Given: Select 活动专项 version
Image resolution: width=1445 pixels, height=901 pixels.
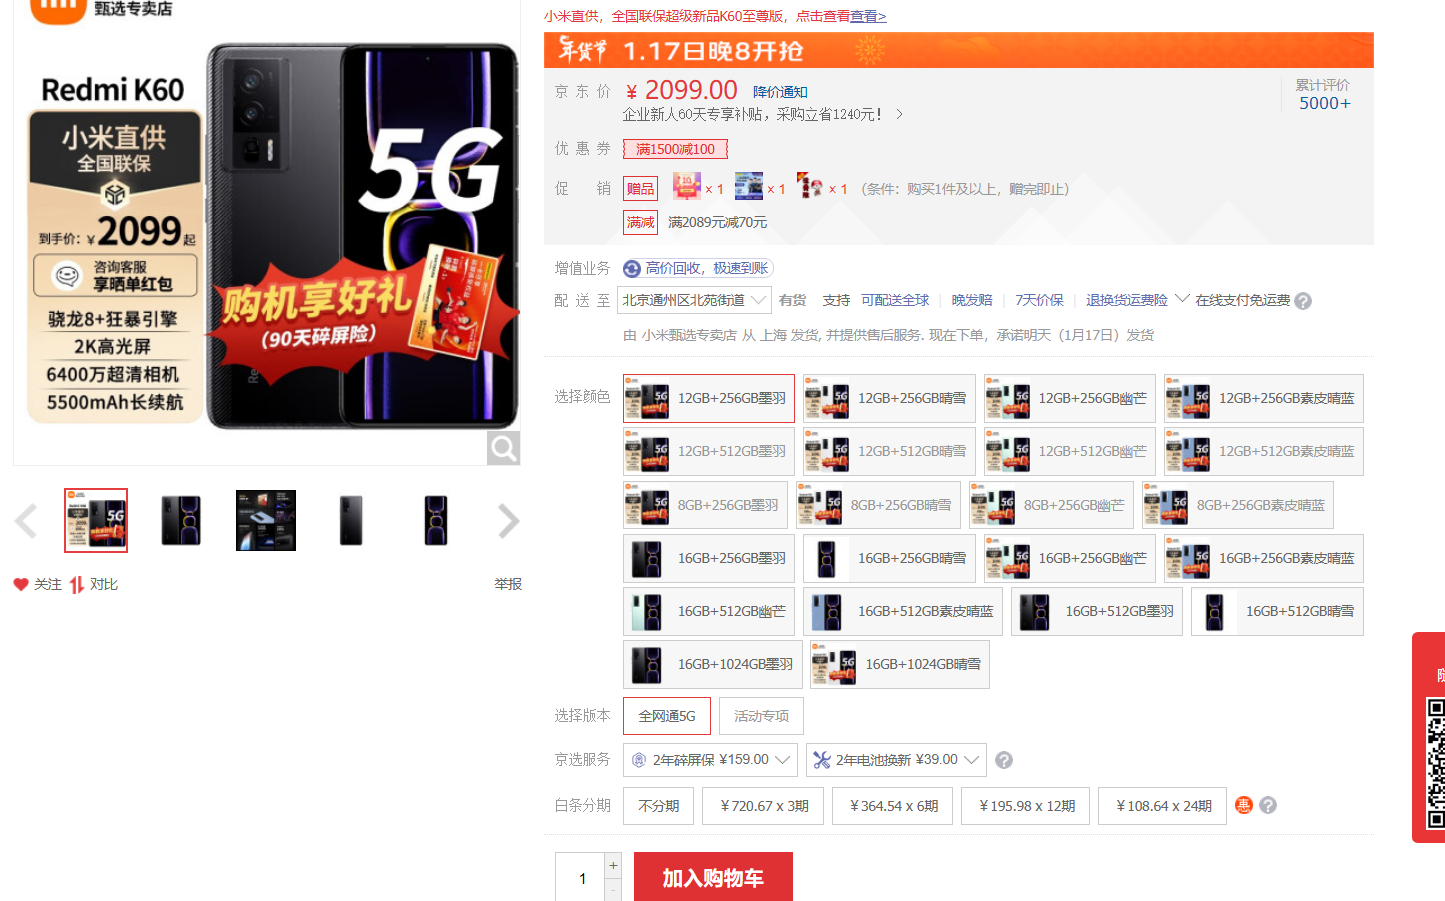Looking at the screenshot, I should pos(761,716).
